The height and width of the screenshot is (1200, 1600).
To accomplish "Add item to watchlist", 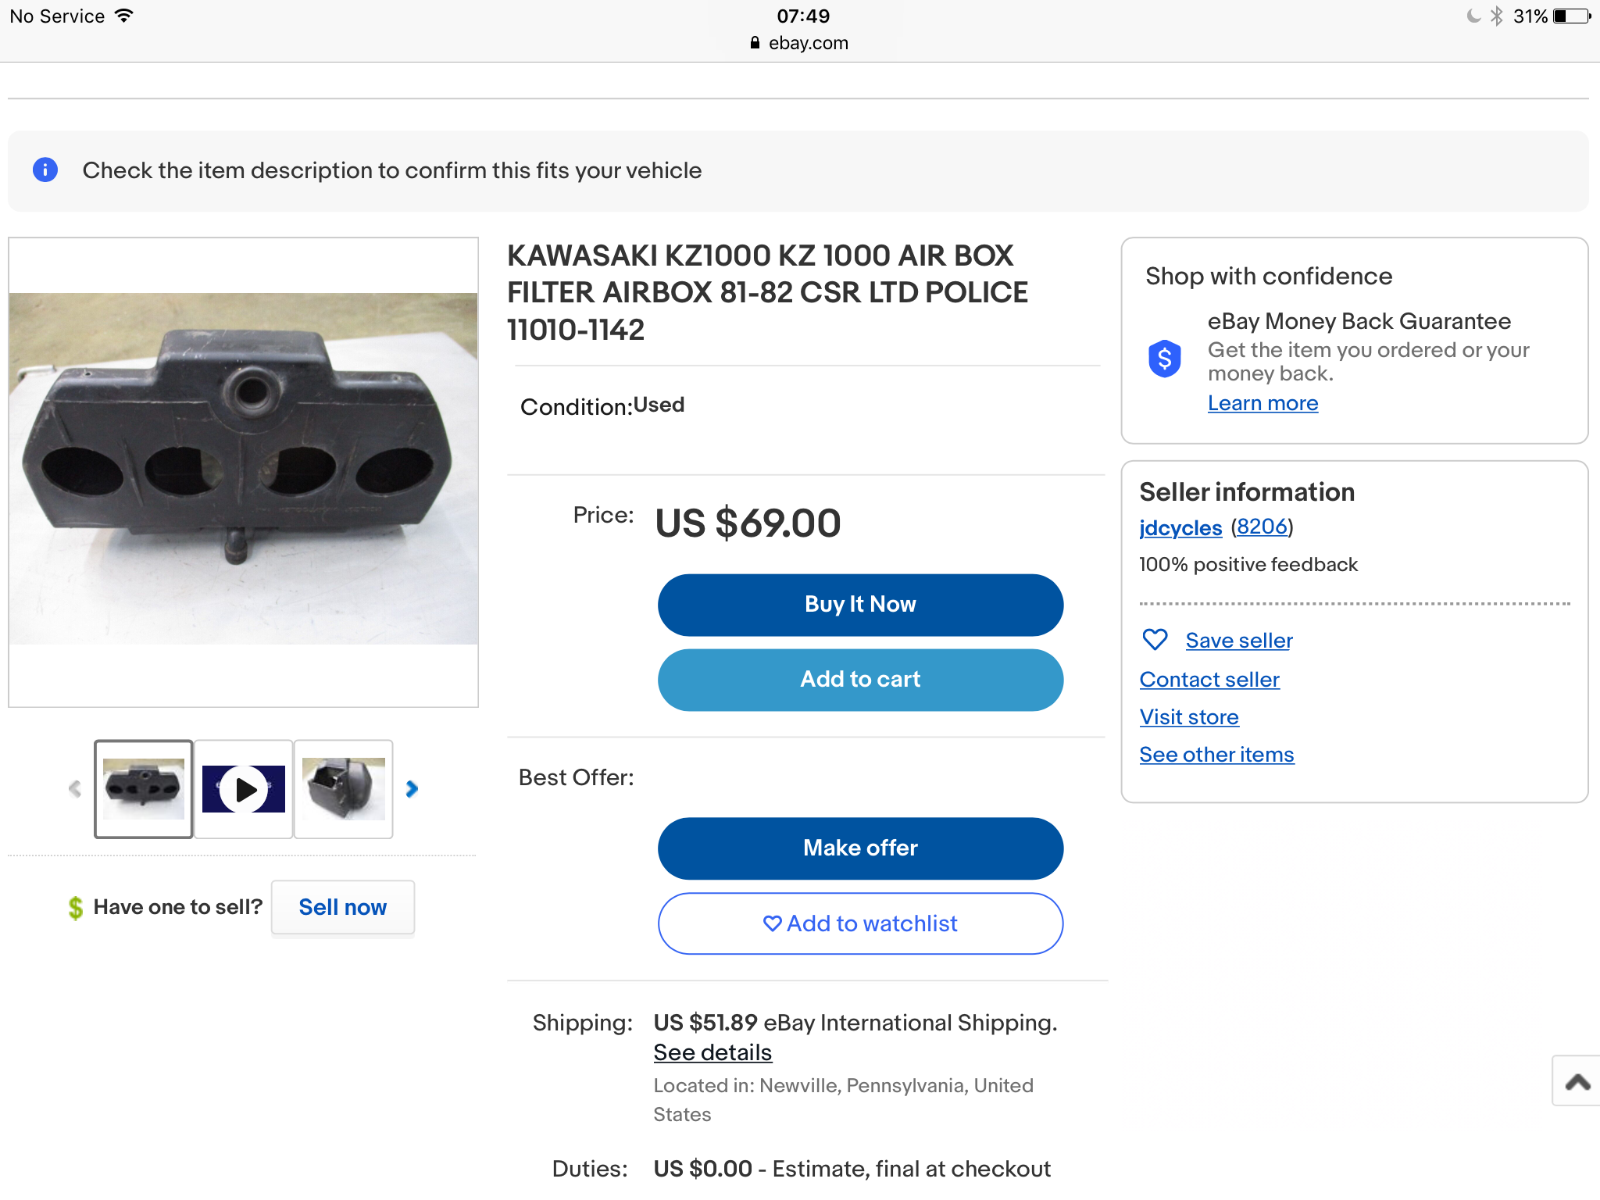I will tap(860, 923).
